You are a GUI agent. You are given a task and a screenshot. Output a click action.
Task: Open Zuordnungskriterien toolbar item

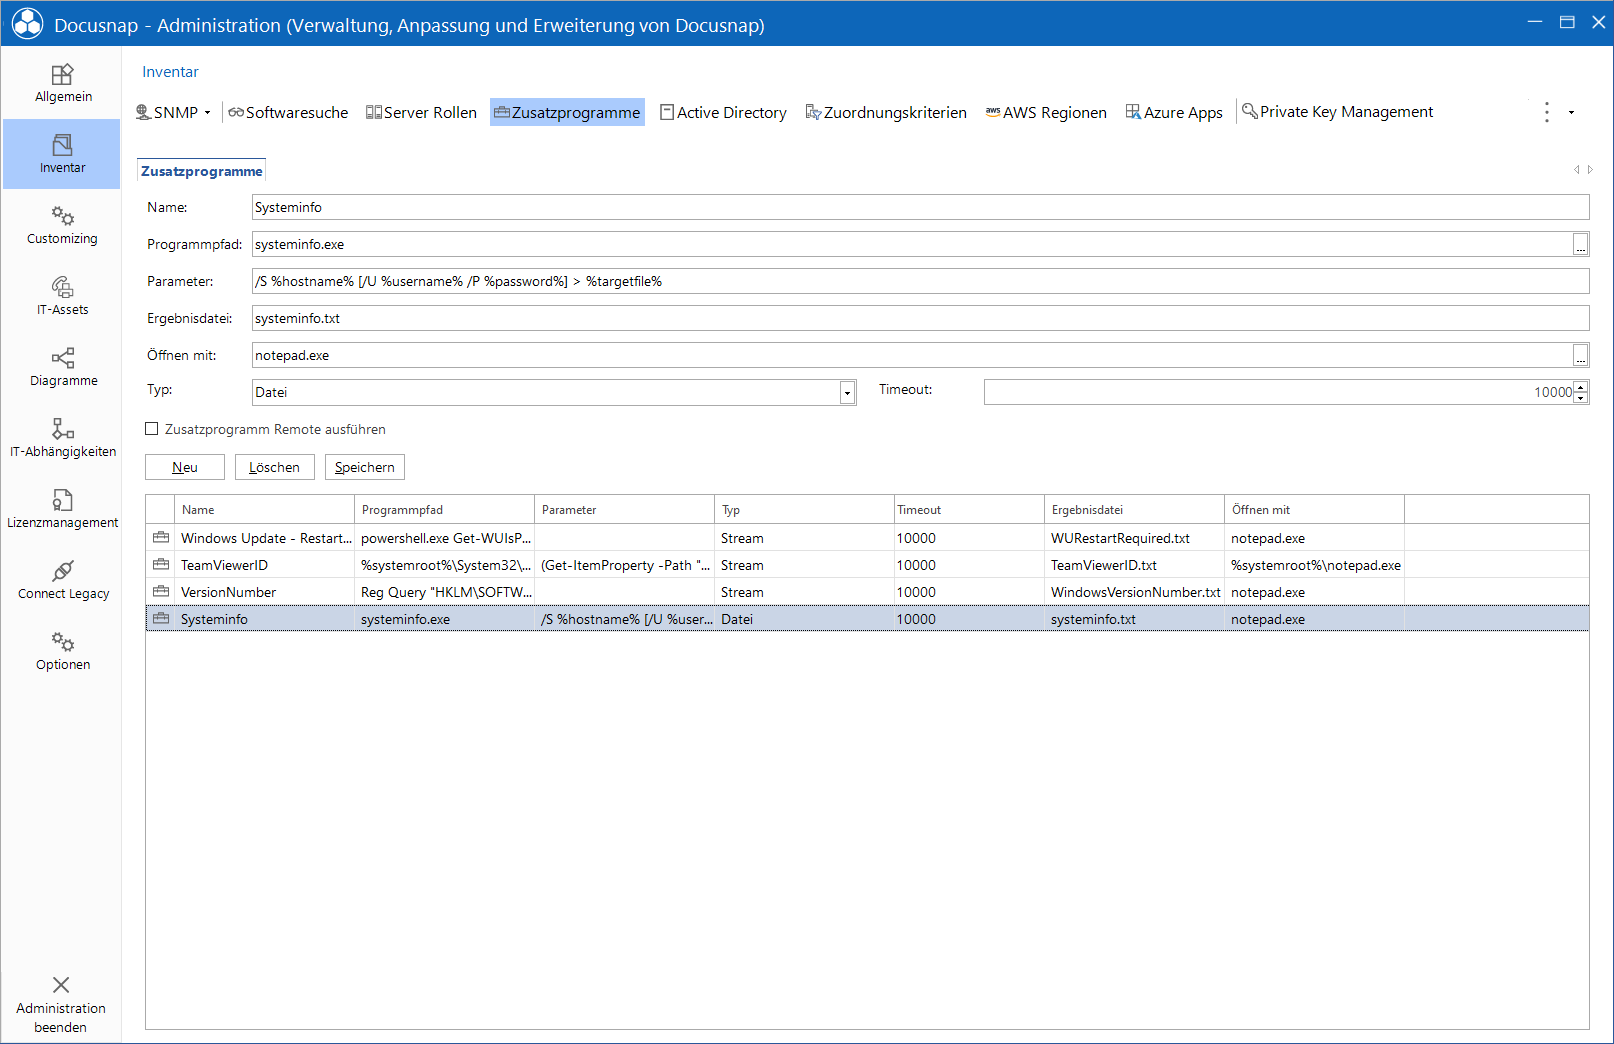click(886, 112)
